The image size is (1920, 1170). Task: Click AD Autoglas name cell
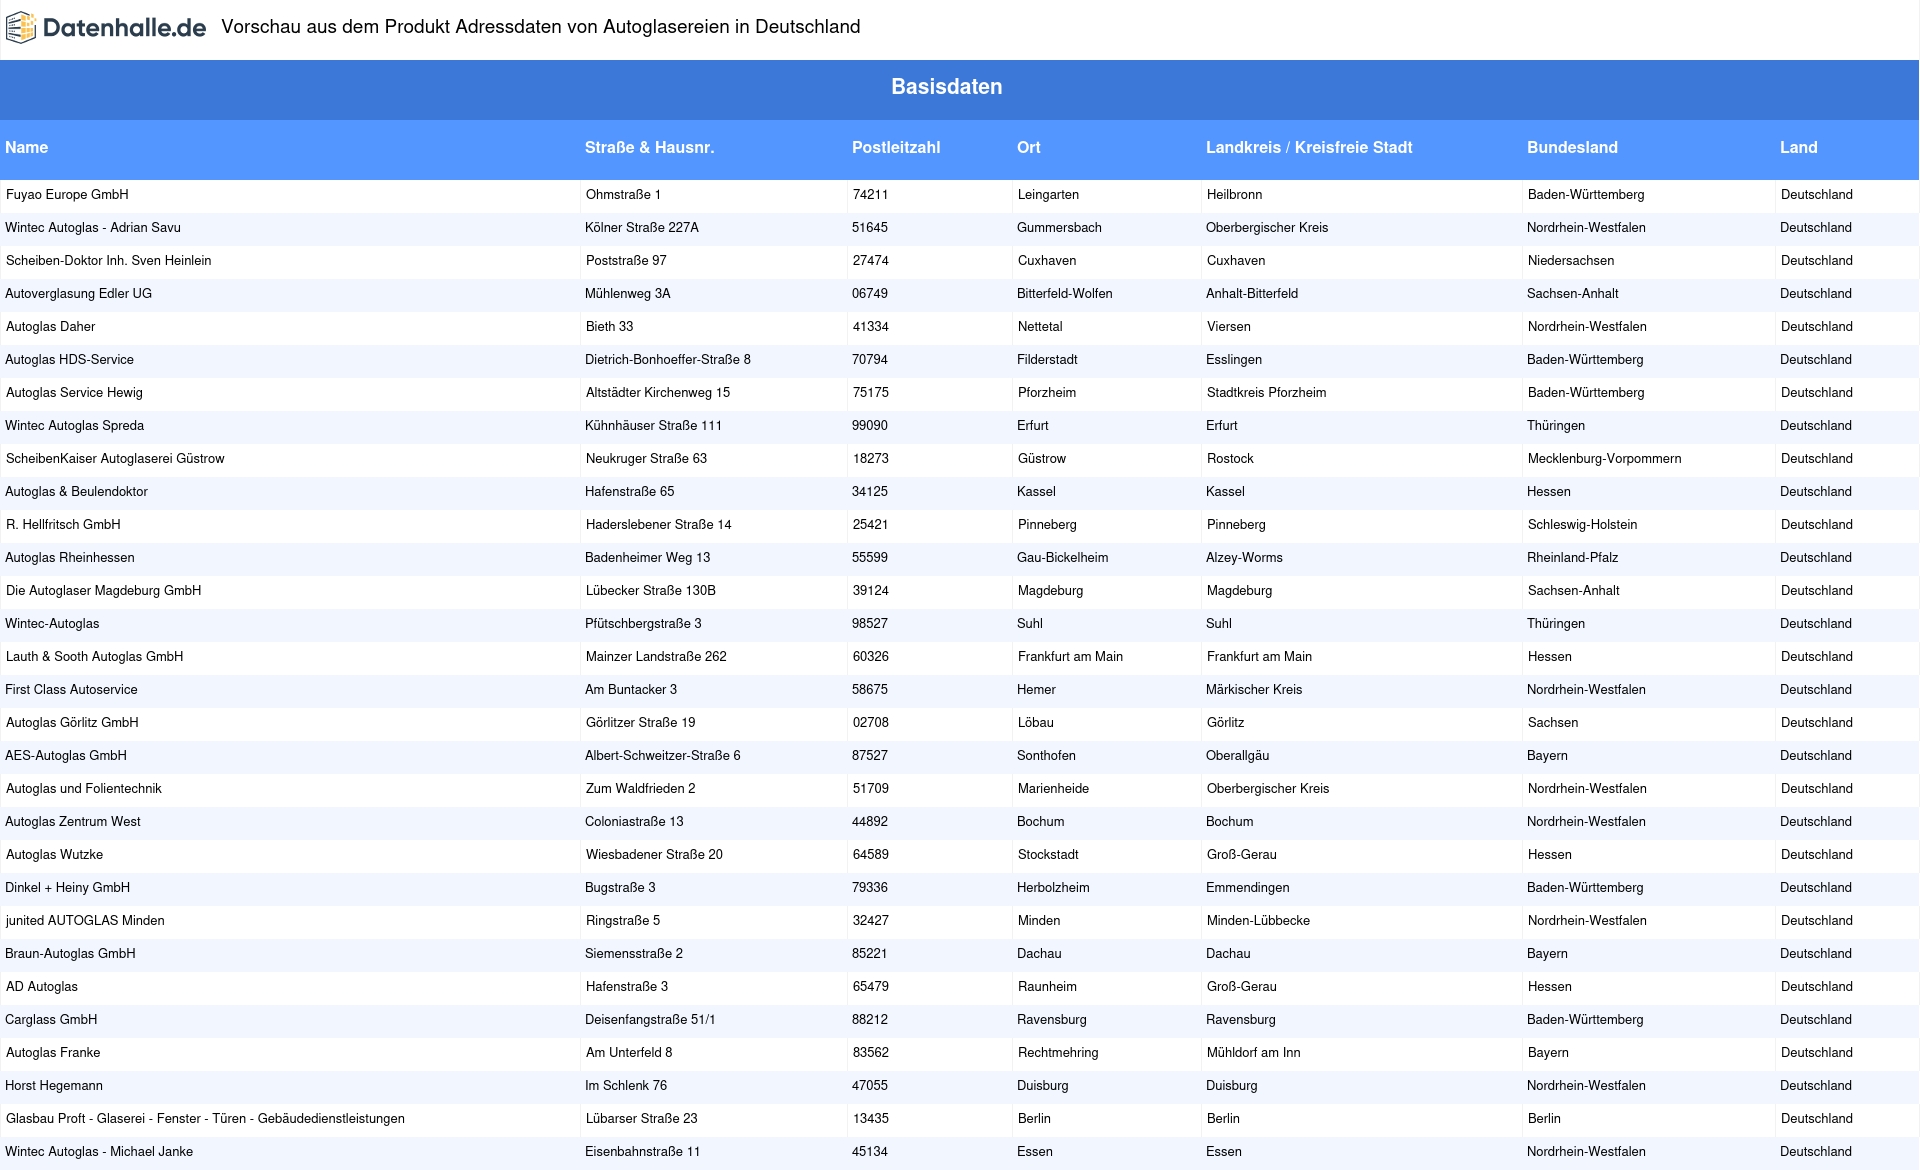42,987
